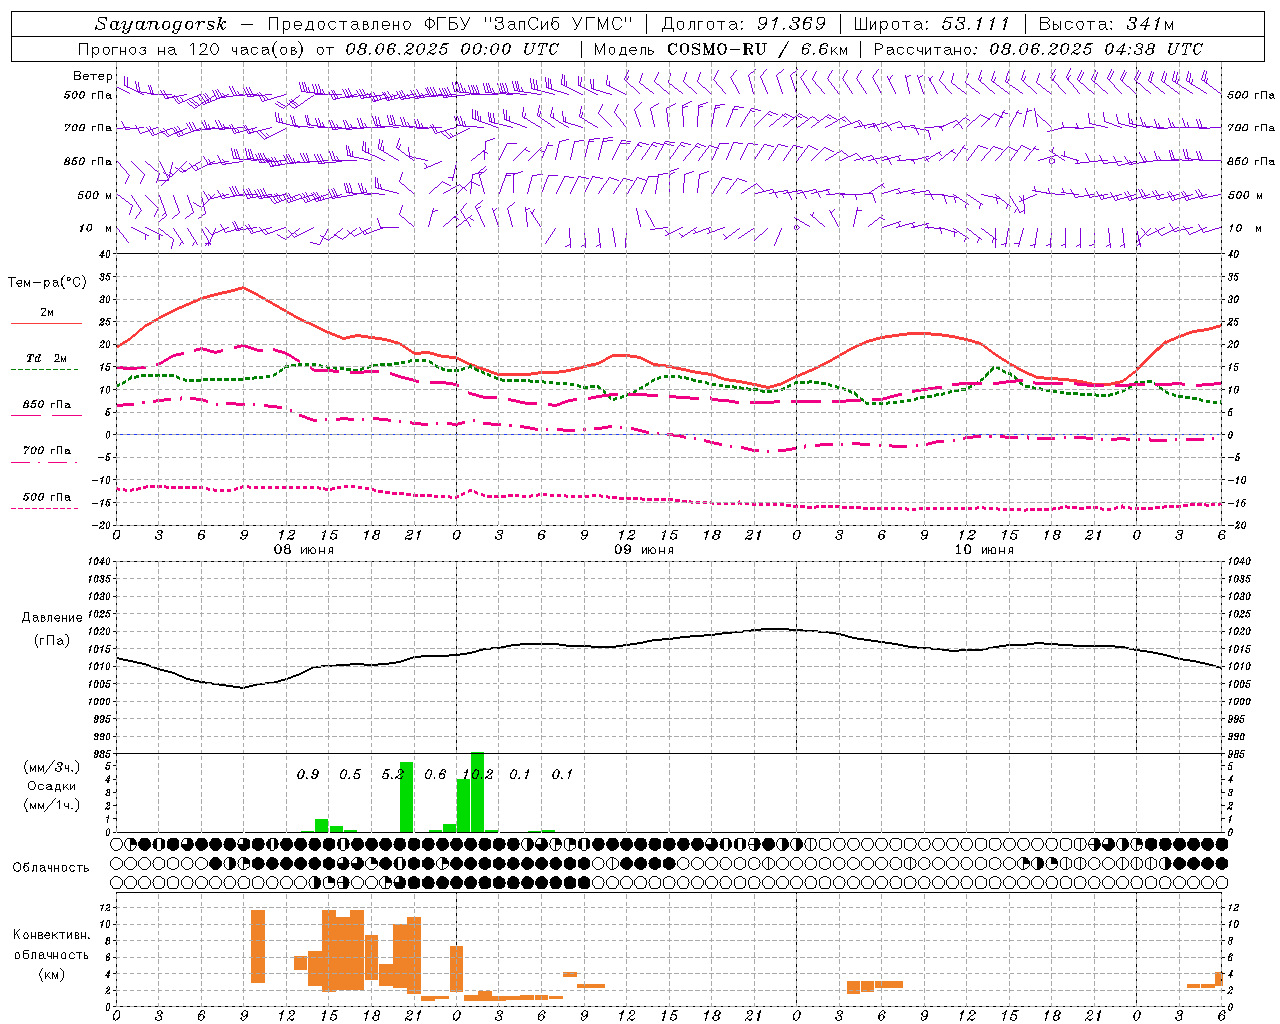Click the Конвективн. облачность label
Image resolution: width=1280 pixels, height=1024 pixels.
coord(51,945)
